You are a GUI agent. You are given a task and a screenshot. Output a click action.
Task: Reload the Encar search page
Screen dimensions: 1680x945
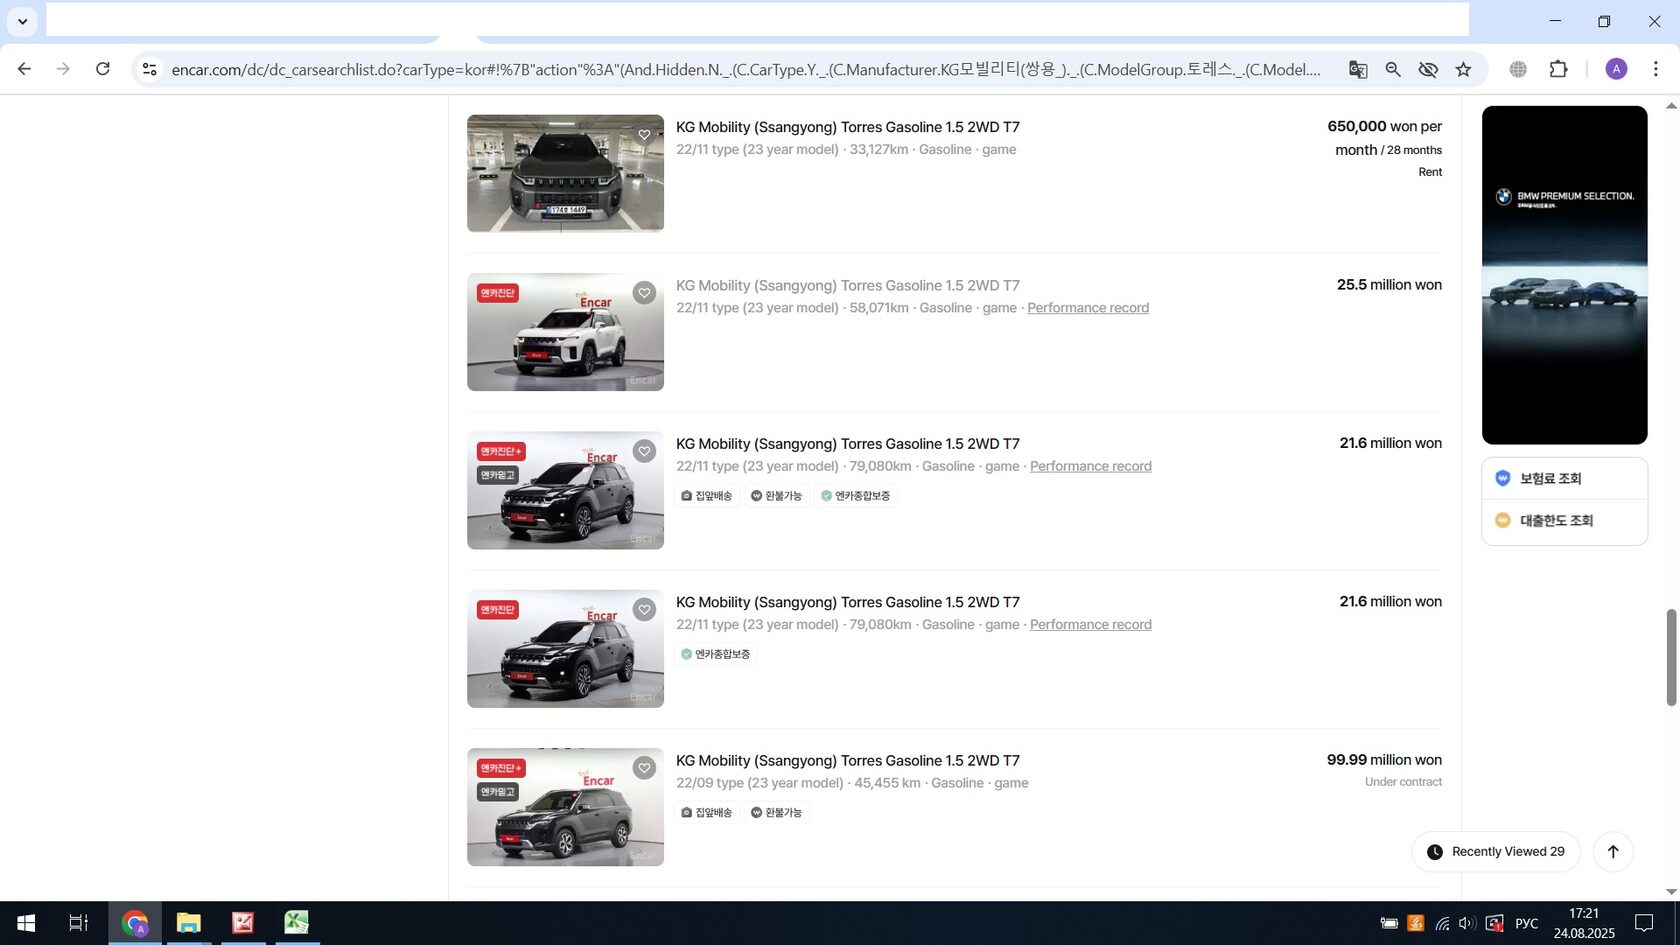pyautogui.click(x=103, y=69)
